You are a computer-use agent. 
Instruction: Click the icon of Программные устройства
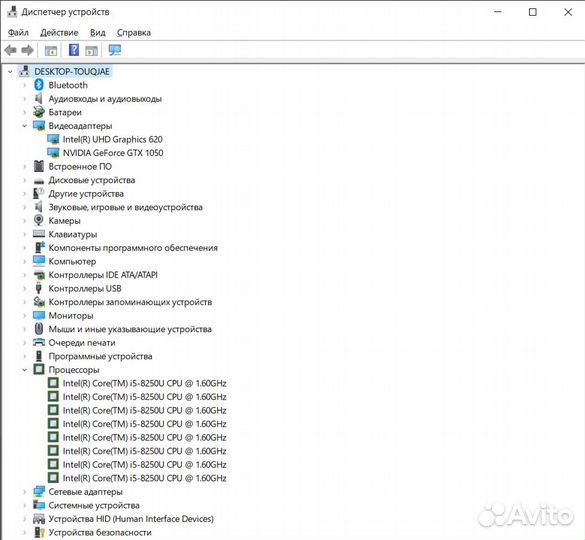(x=39, y=356)
